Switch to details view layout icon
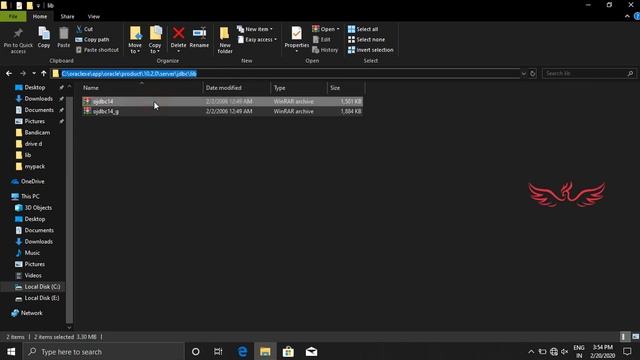The width and height of the screenshot is (640, 360). (x=623, y=337)
